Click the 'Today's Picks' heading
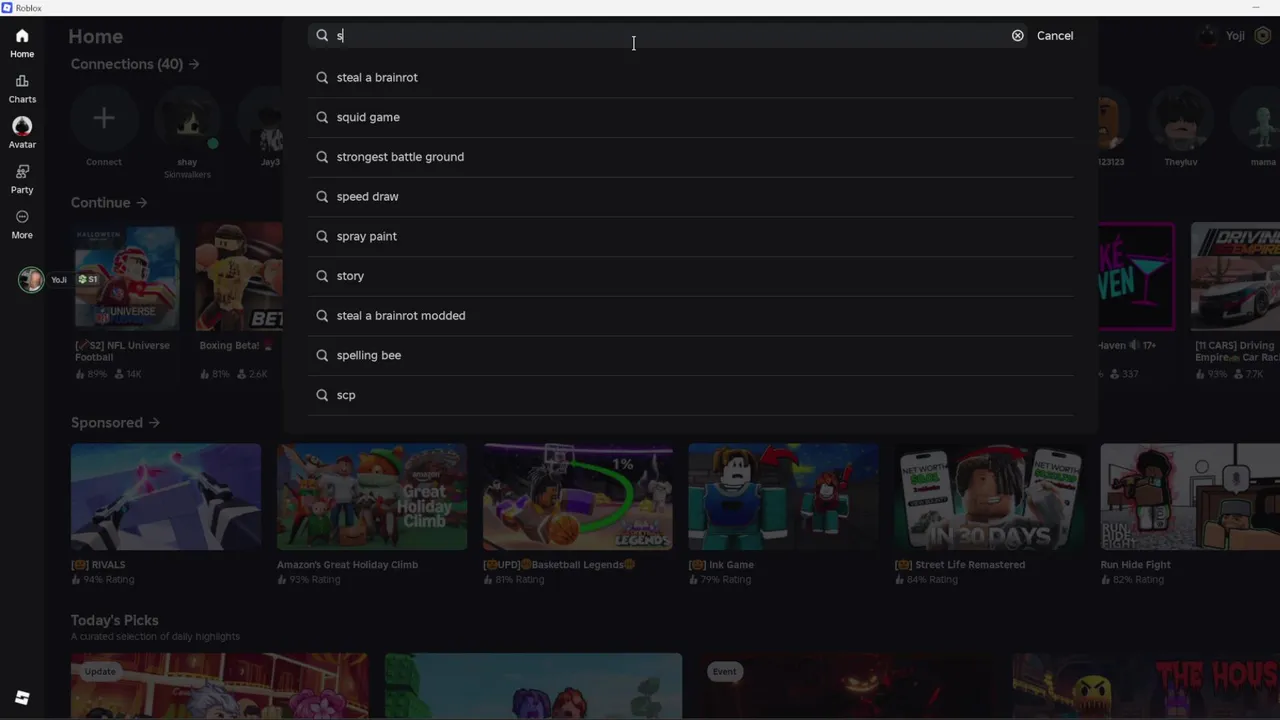1280x720 pixels. pos(114,620)
